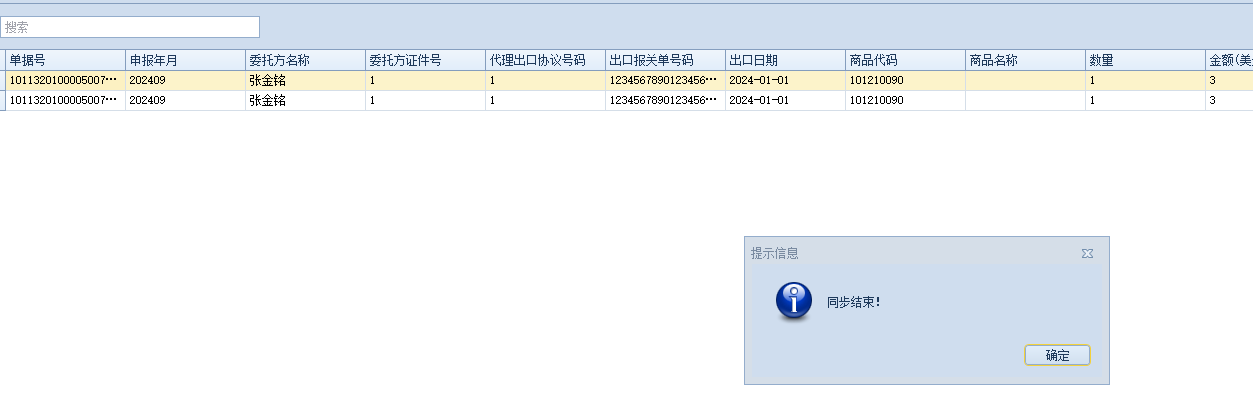The image size is (1253, 398).
Task: Click 张金铭 in the first row
Action: (267, 80)
